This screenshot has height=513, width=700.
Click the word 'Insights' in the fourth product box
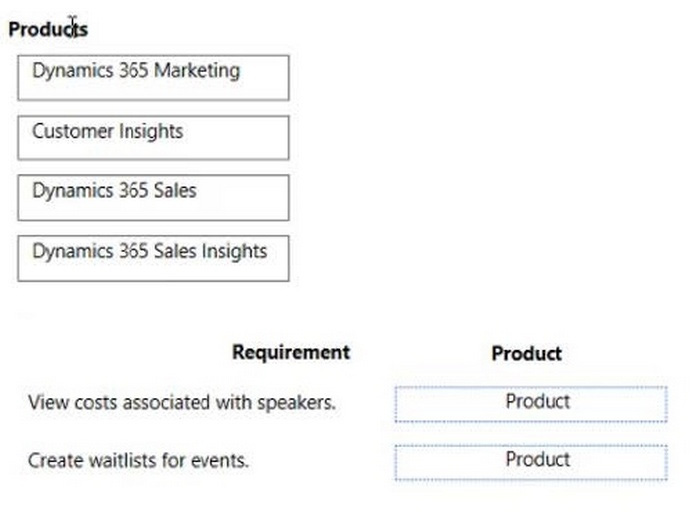click(235, 251)
